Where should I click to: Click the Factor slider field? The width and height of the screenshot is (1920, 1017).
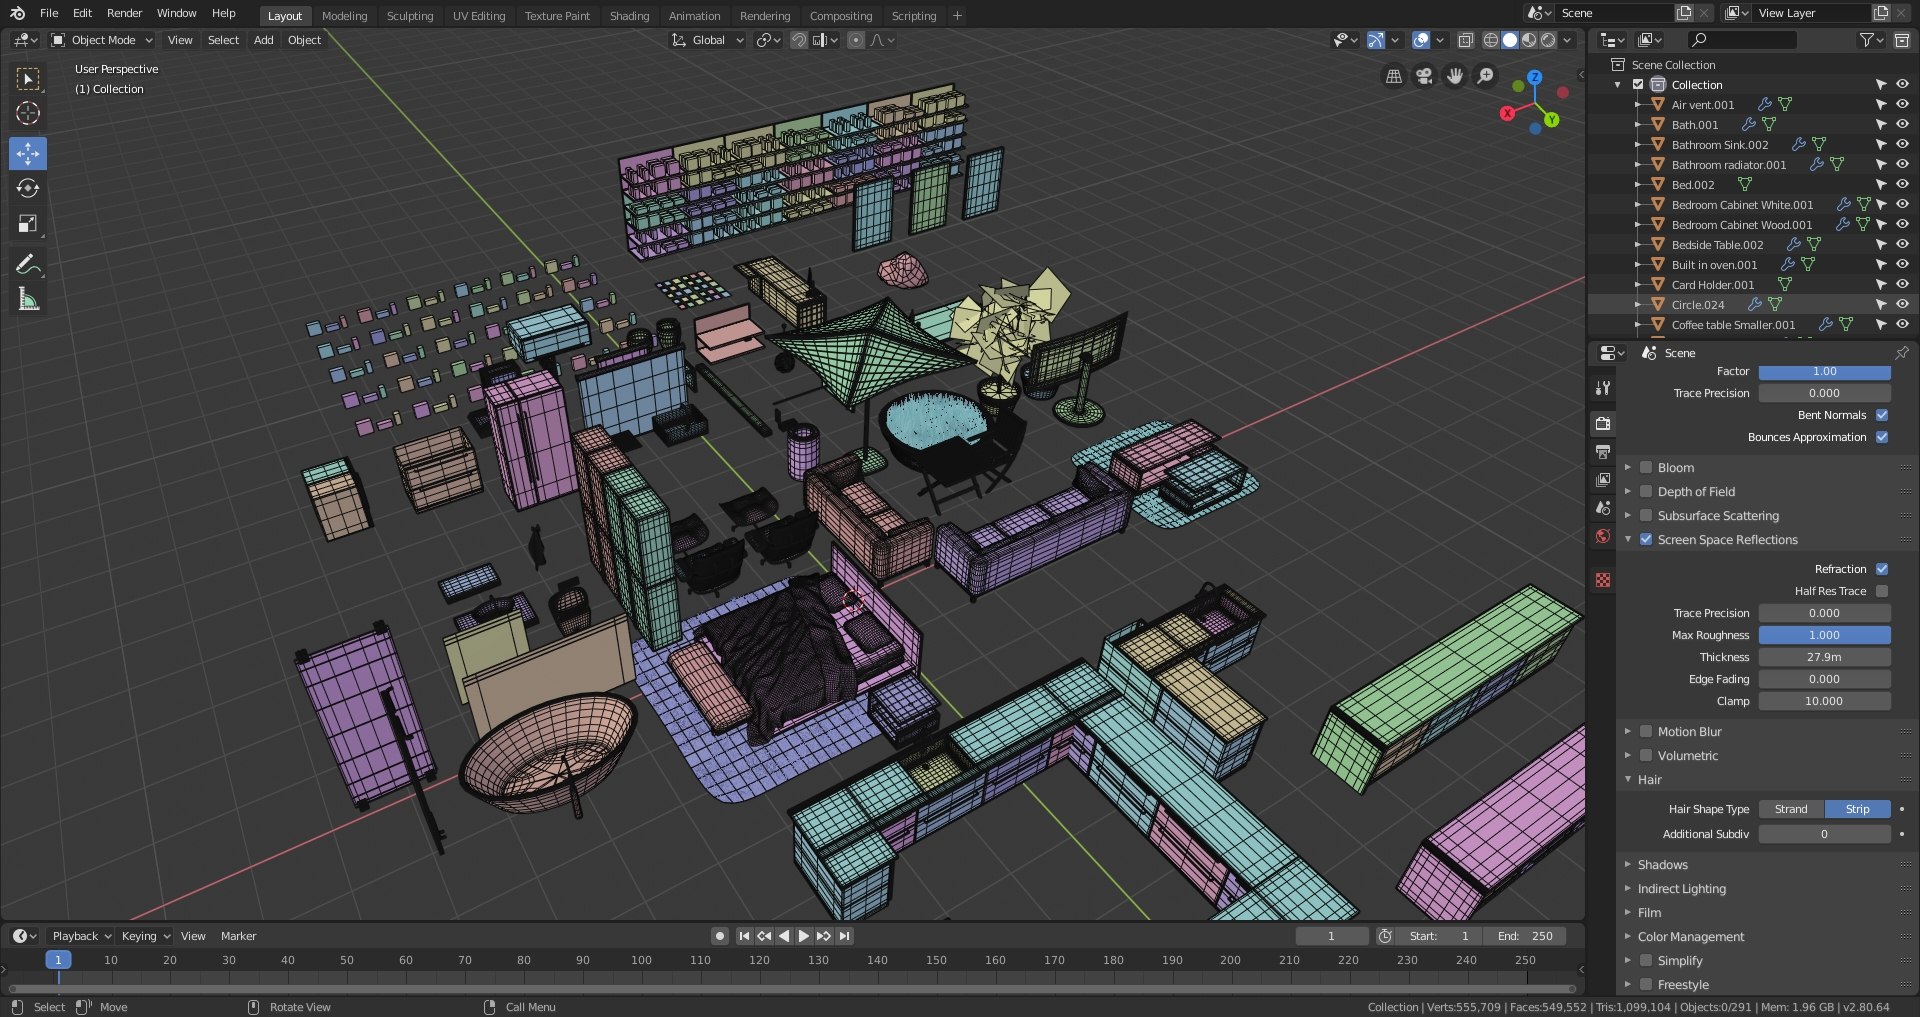(1825, 371)
